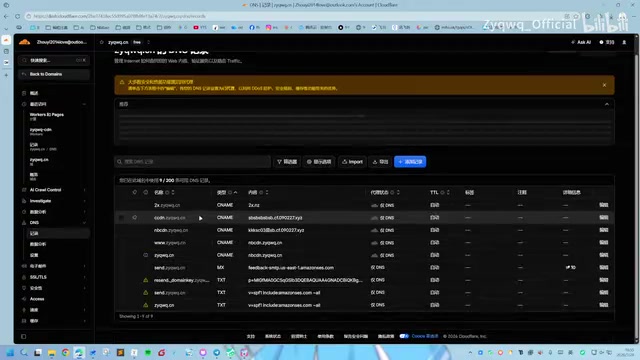Expand the AI Crawl Control sidebar section
The height and width of the screenshot is (360, 640).
(84, 190)
